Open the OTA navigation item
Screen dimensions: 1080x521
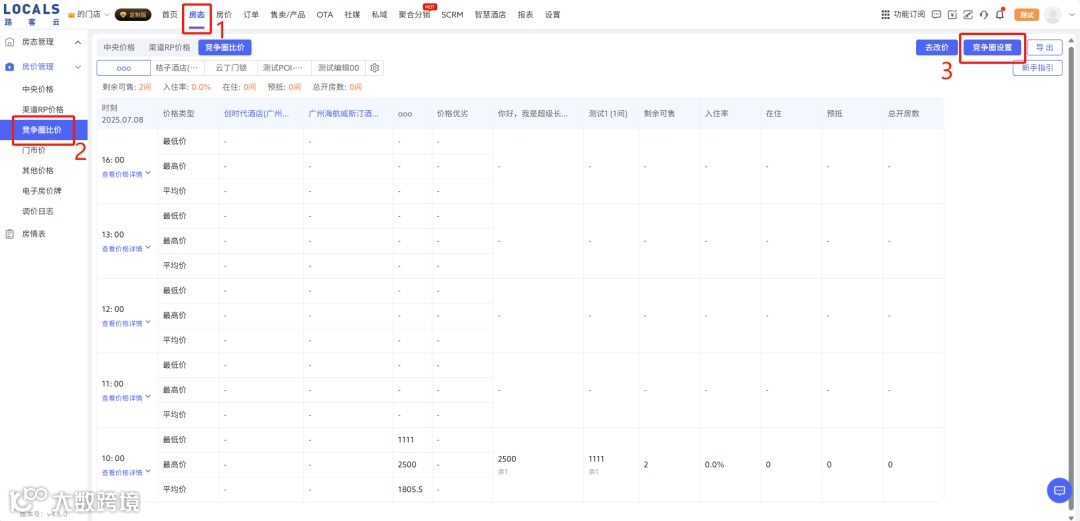[x=325, y=14]
